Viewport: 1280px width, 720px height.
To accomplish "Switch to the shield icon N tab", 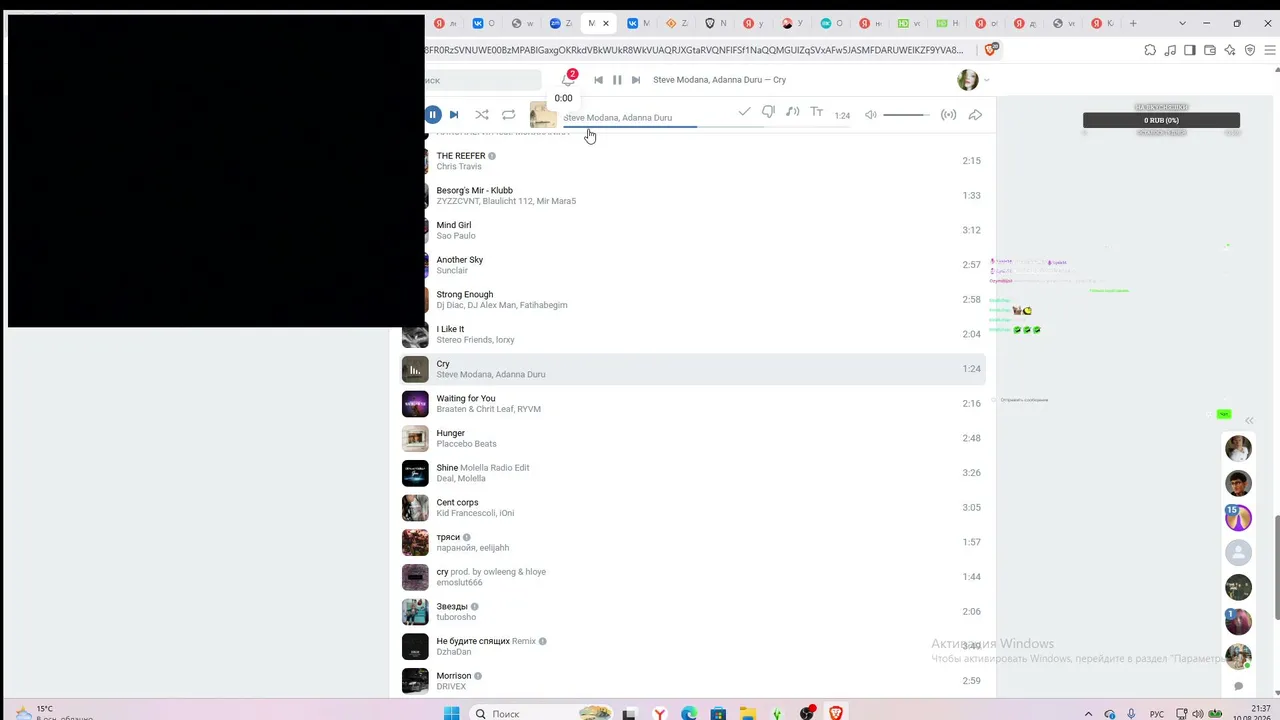I will coord(717,23).
